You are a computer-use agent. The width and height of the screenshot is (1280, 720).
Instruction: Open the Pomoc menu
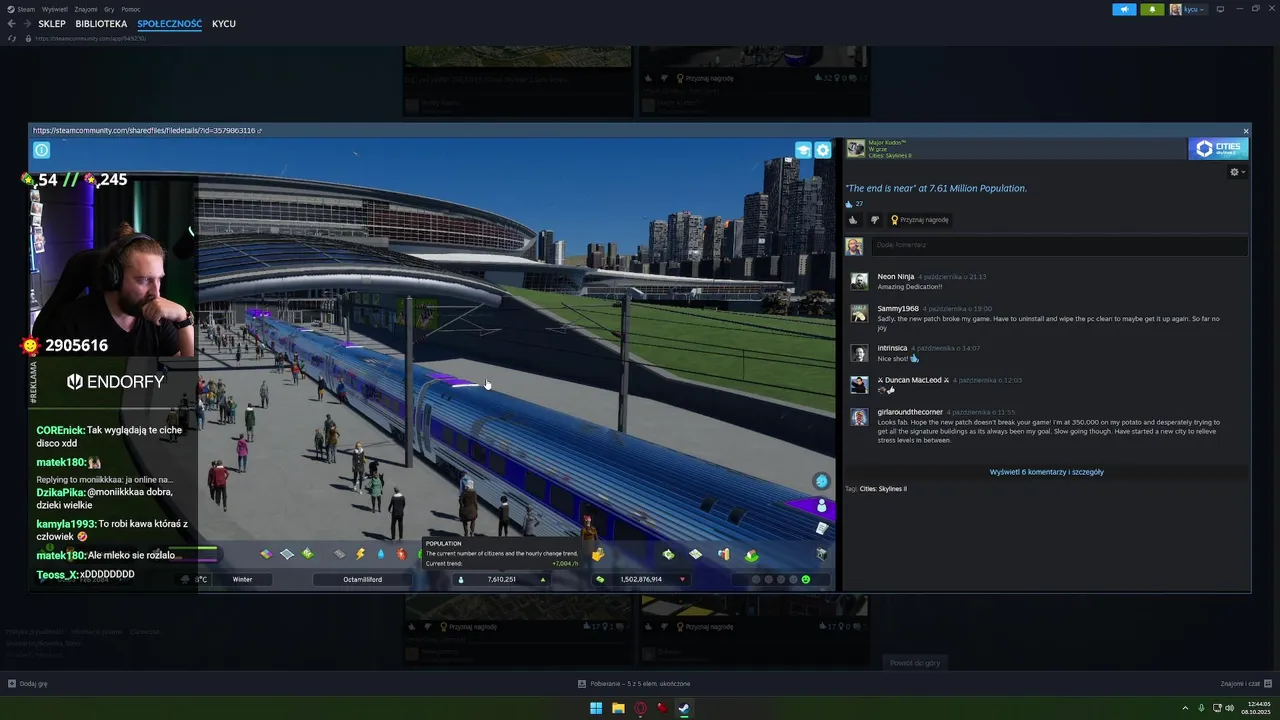pos(131,9)
